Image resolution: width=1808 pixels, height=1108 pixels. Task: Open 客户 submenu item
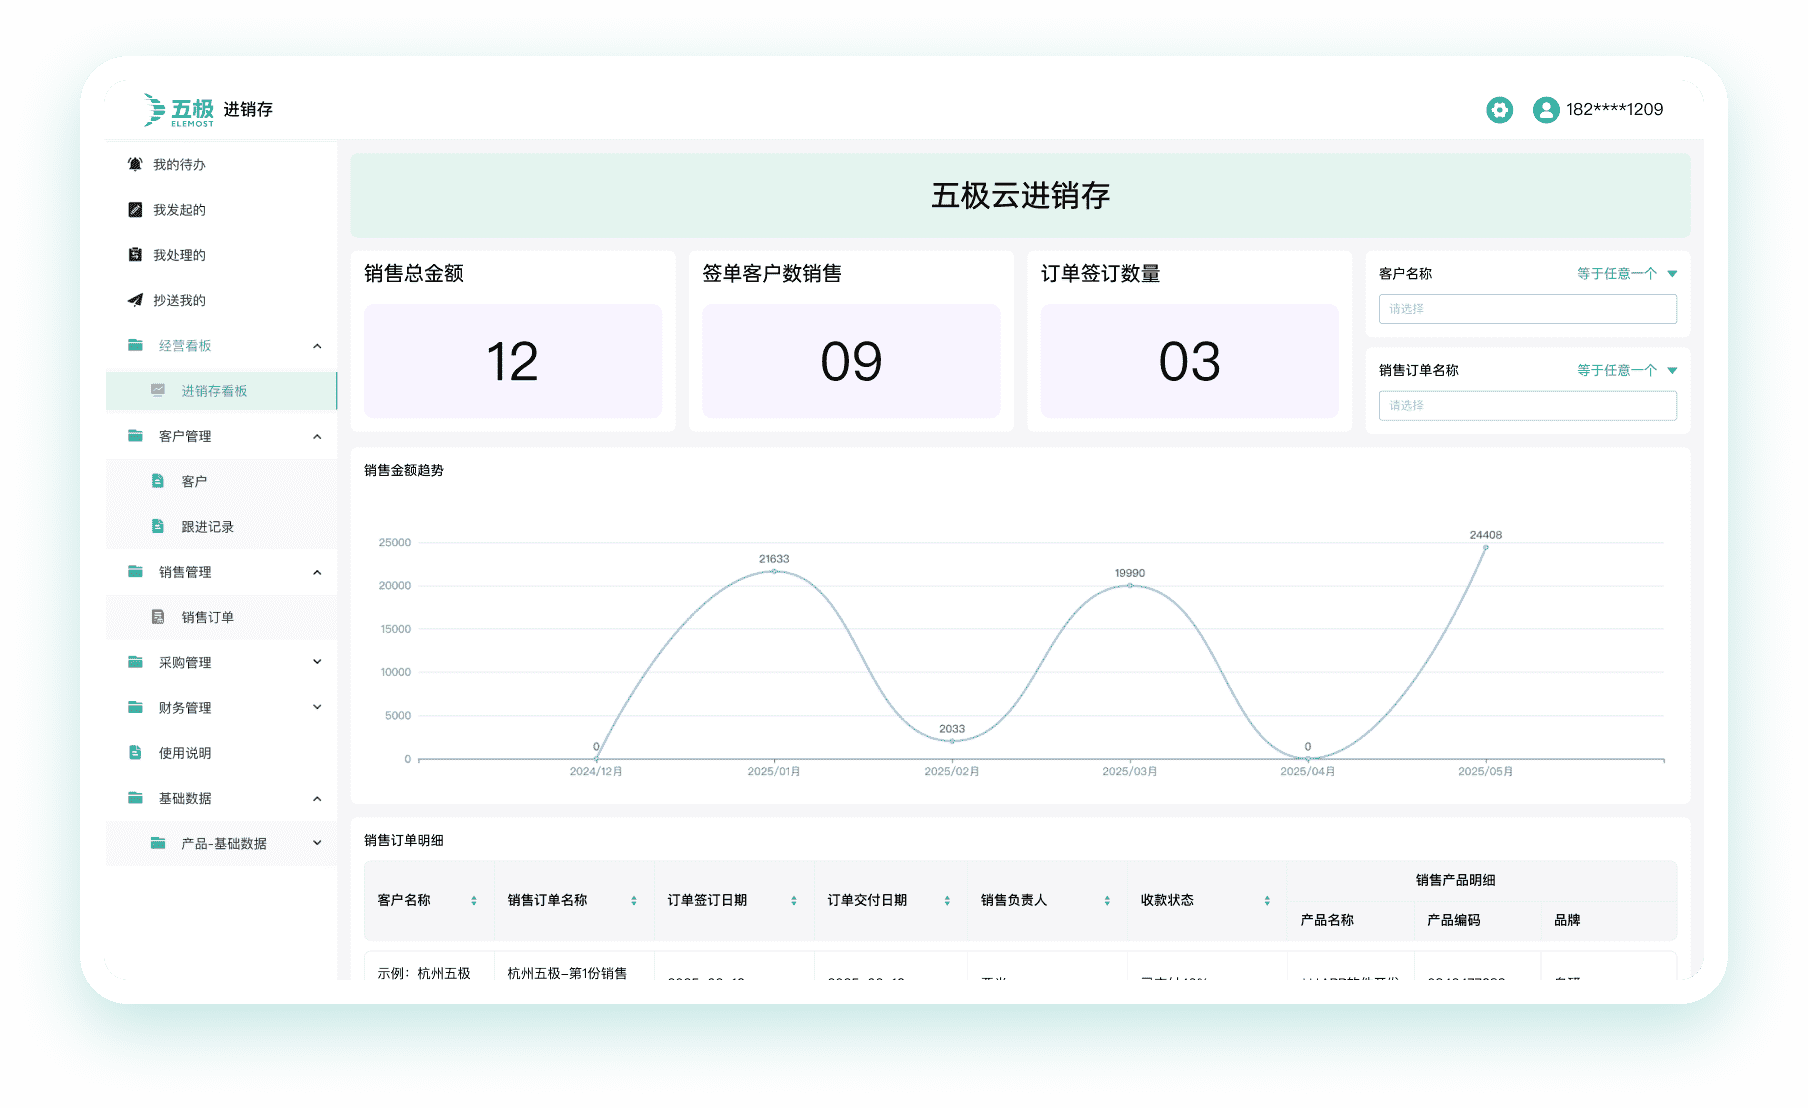coord(221,481)
